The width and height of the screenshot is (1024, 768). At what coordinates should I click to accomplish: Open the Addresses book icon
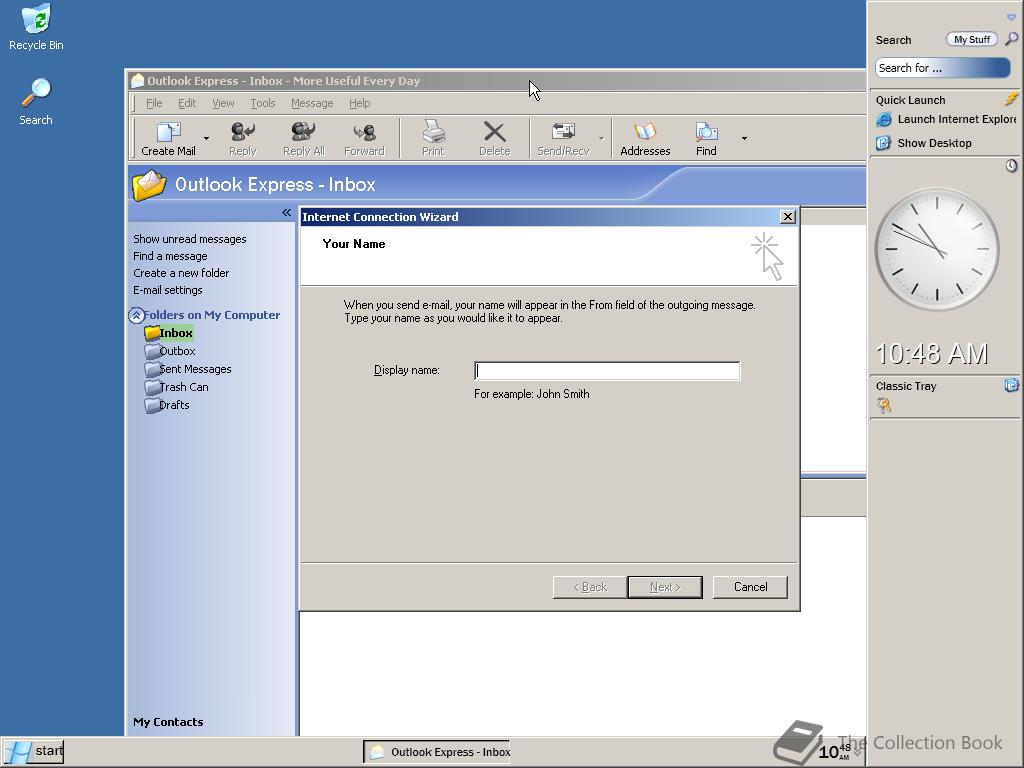[645, 133]
